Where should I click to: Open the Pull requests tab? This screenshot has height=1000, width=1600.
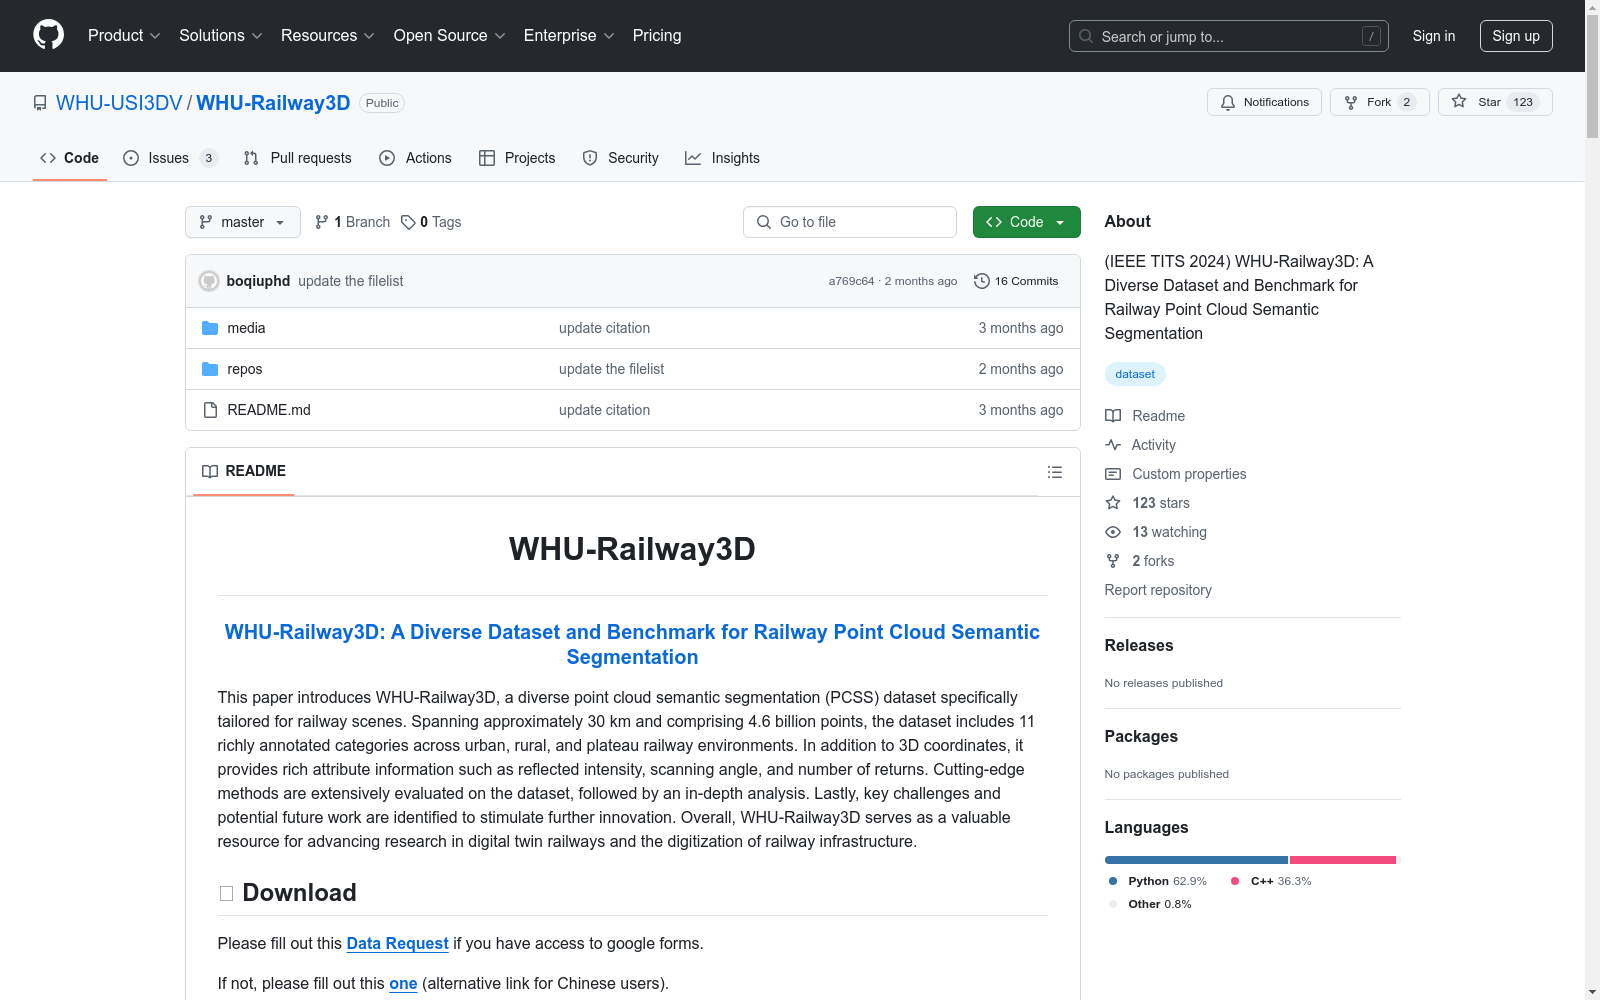(x=298, y=158)
